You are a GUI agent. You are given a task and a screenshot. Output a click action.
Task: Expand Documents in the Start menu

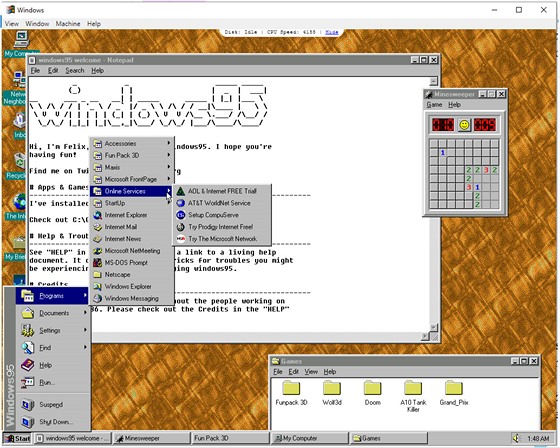click(x=52, y=313)
